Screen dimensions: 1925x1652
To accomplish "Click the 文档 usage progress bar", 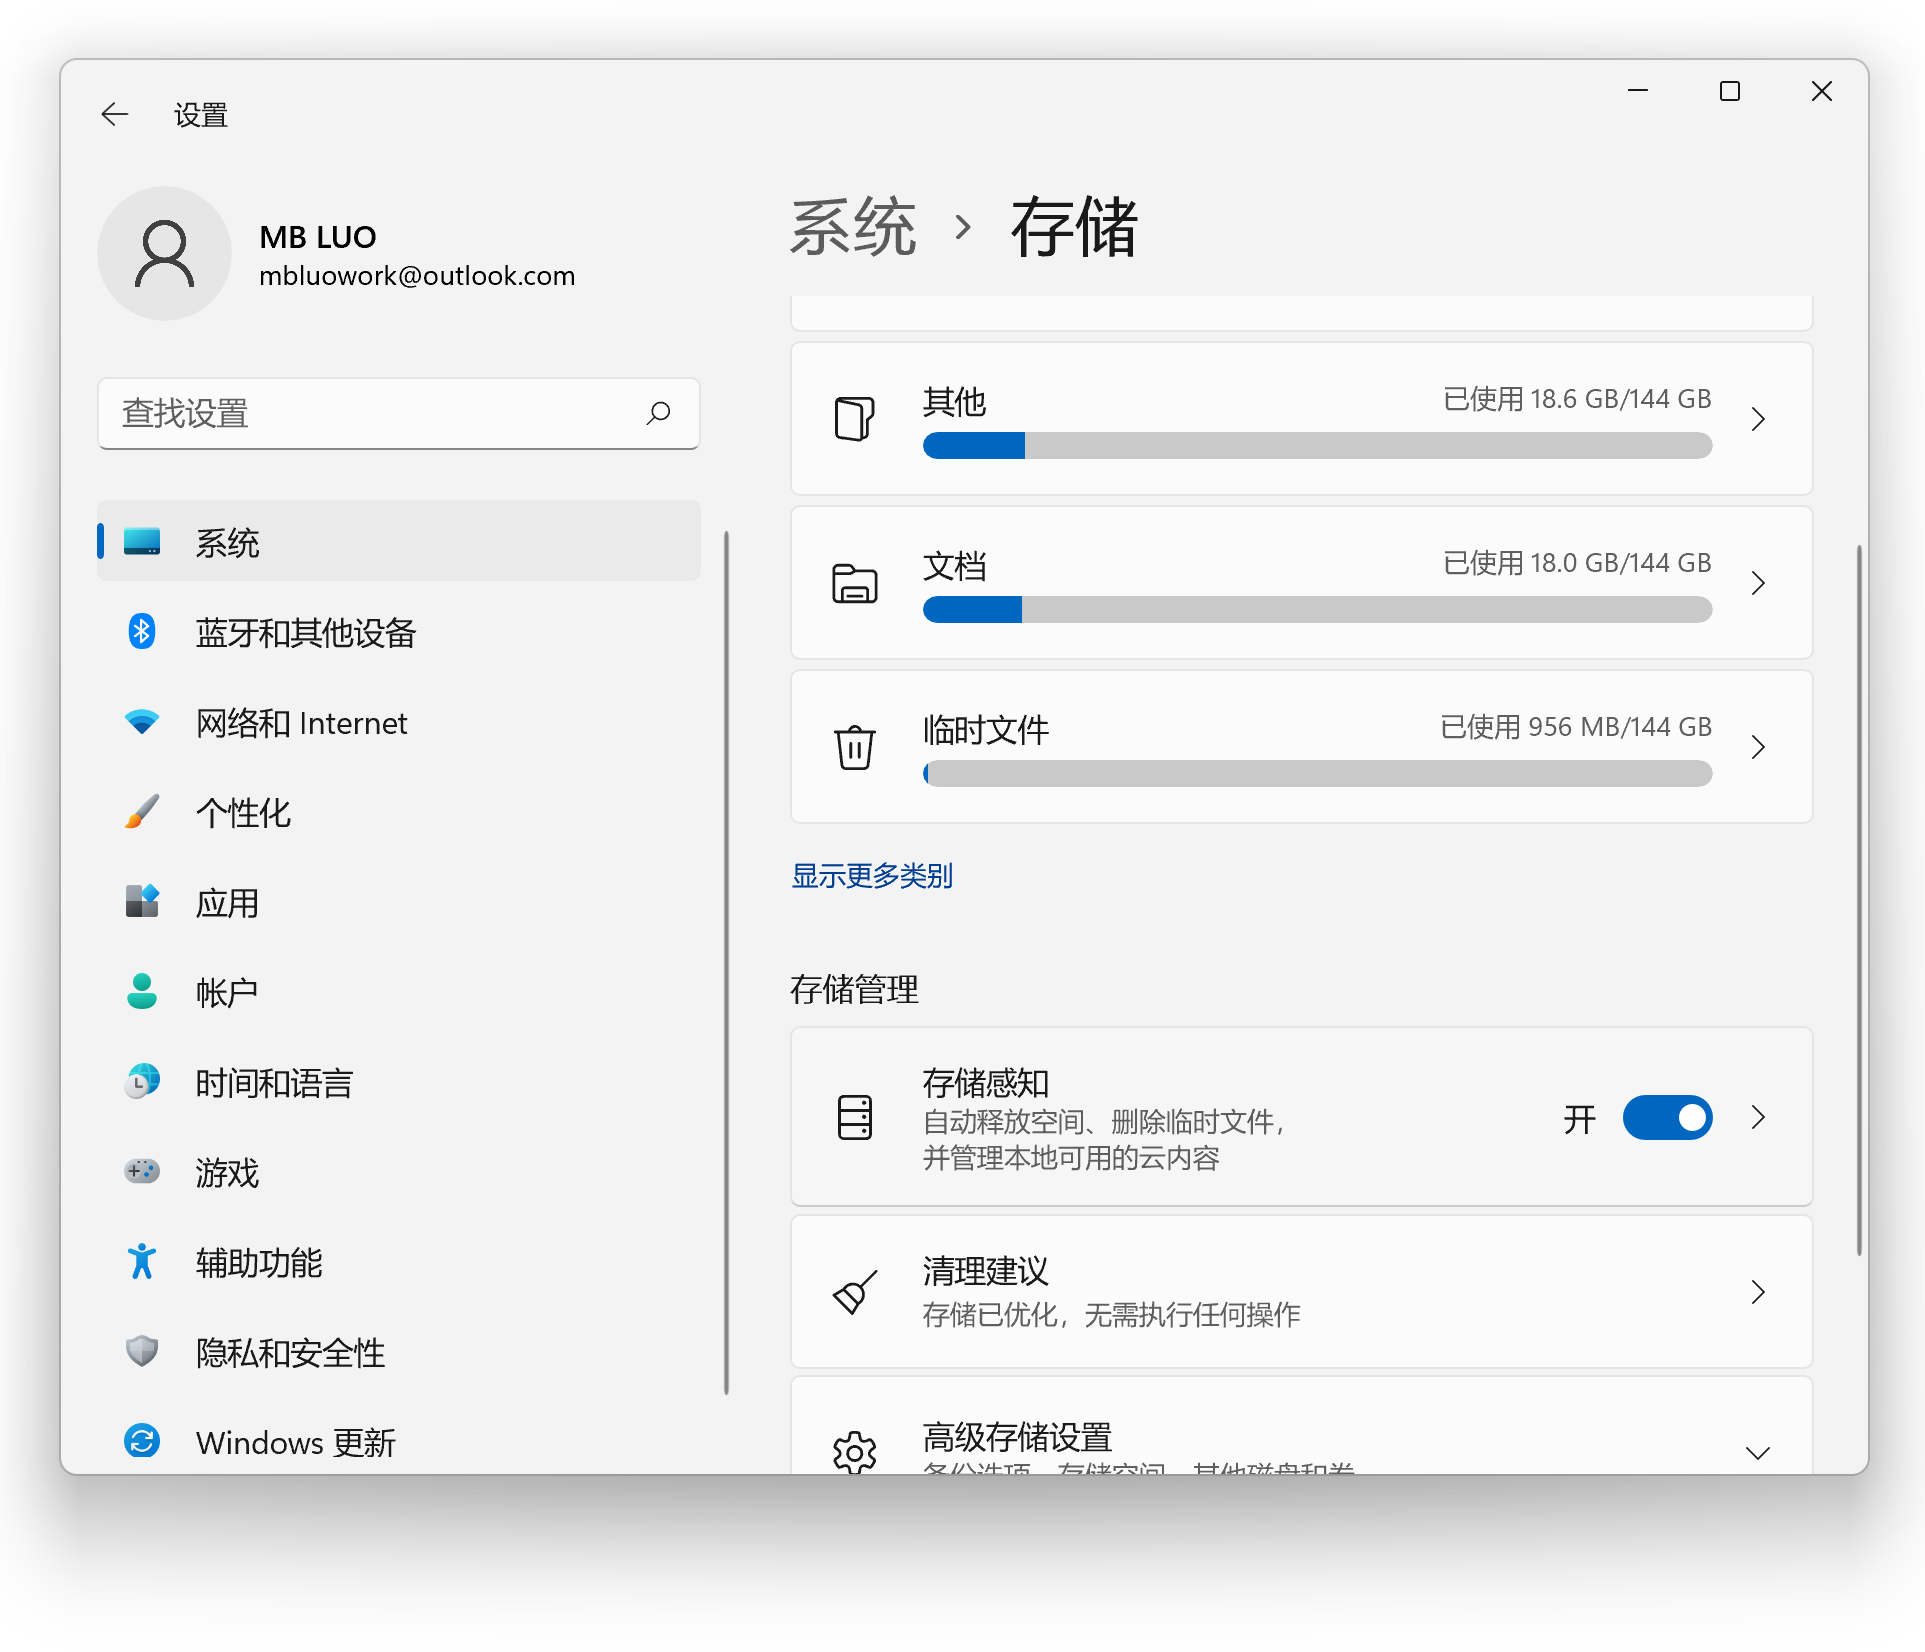I will 1317,609.
